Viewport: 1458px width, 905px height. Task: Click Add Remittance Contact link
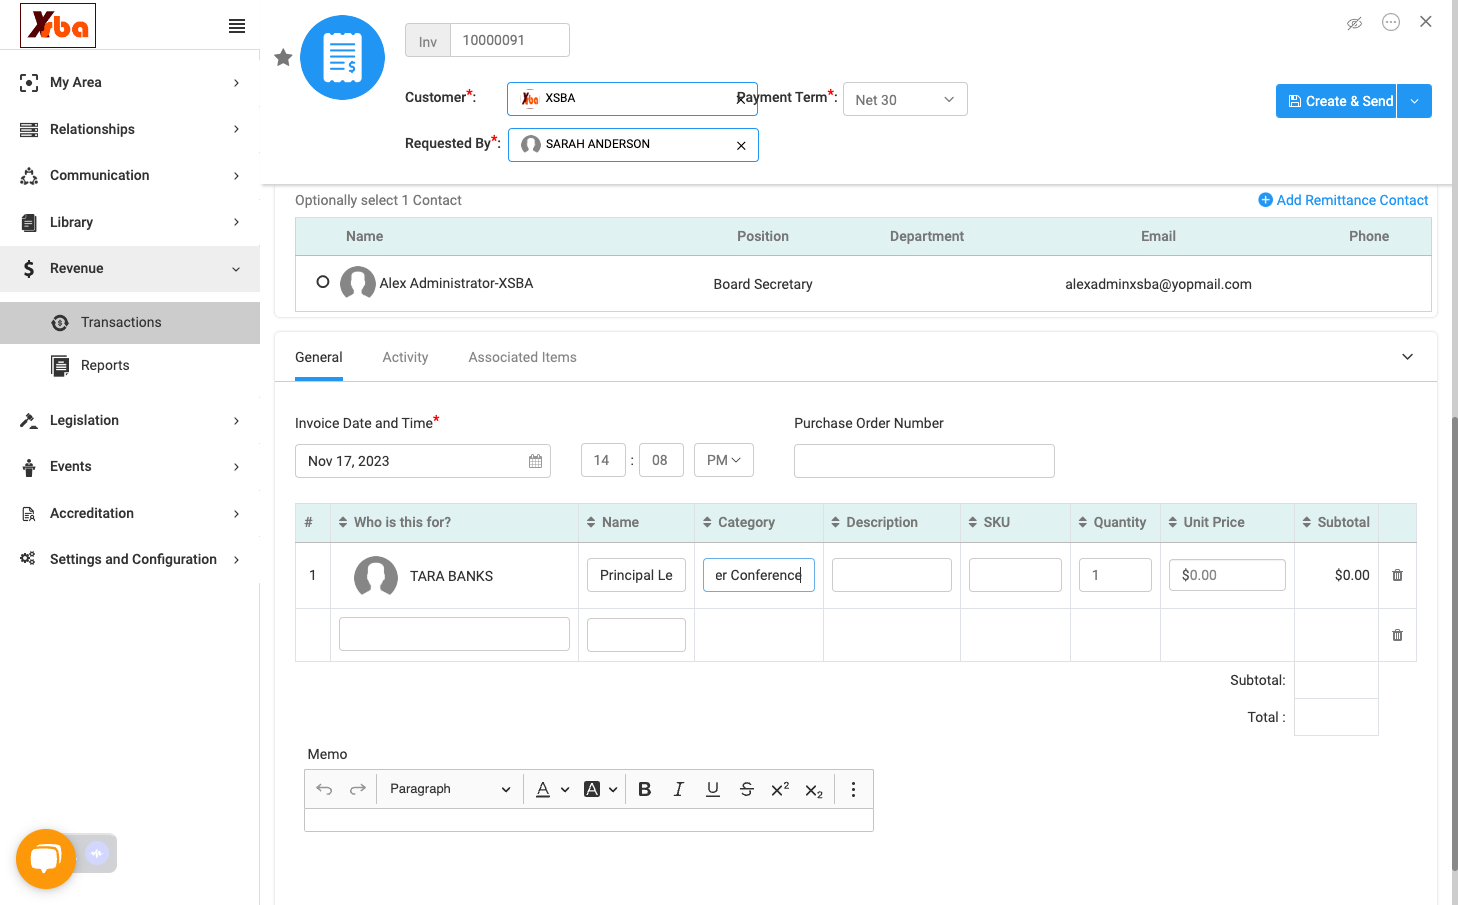coord(1343,200)
